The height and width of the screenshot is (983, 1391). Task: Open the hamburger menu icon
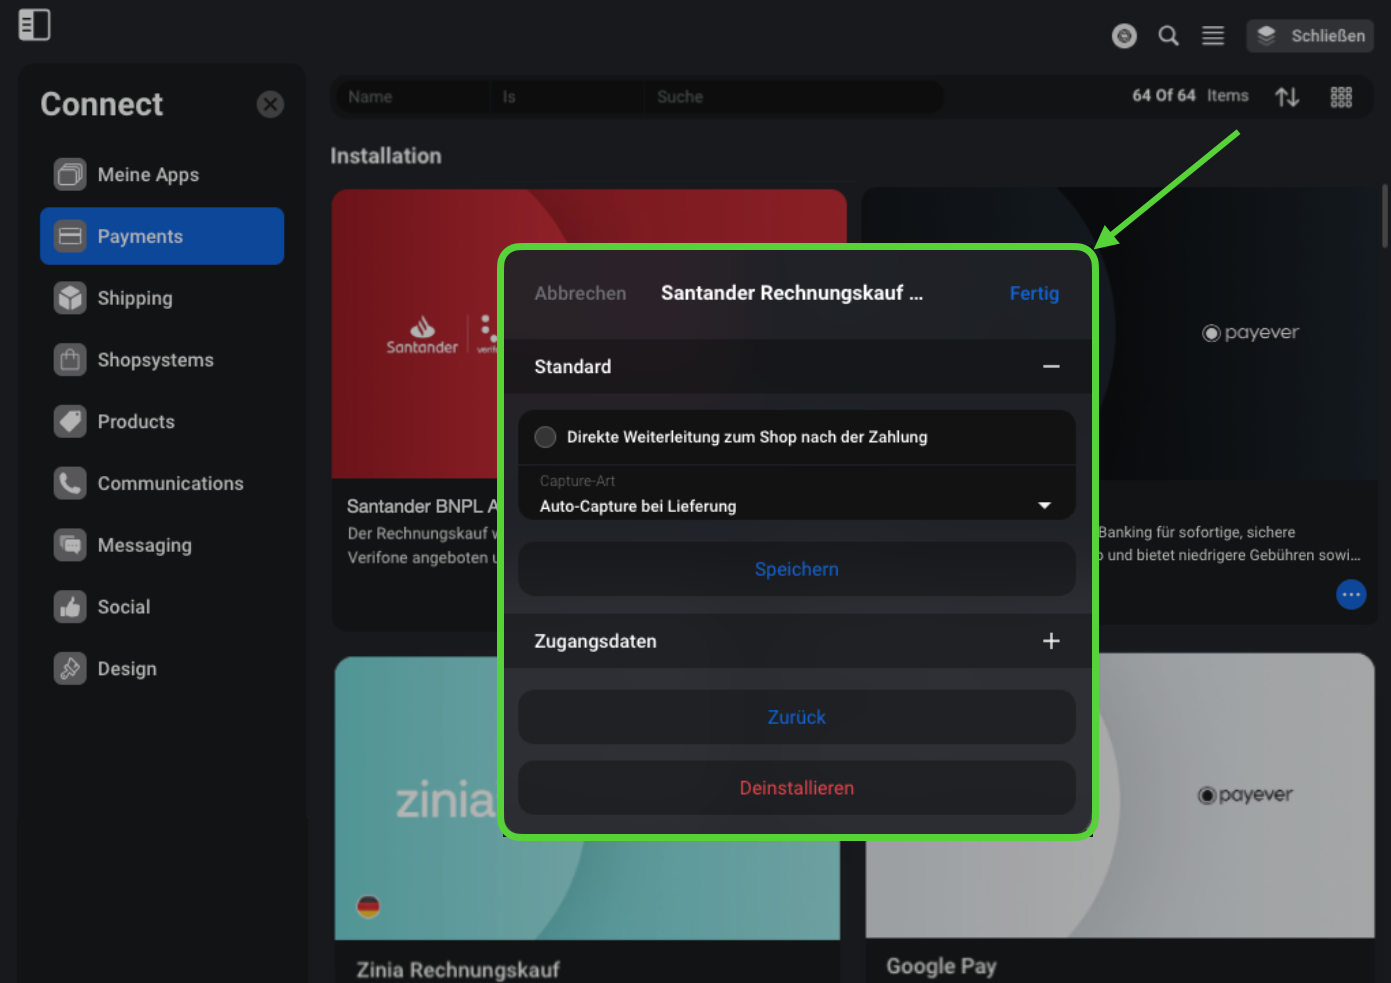click(x=1213, y=36)
